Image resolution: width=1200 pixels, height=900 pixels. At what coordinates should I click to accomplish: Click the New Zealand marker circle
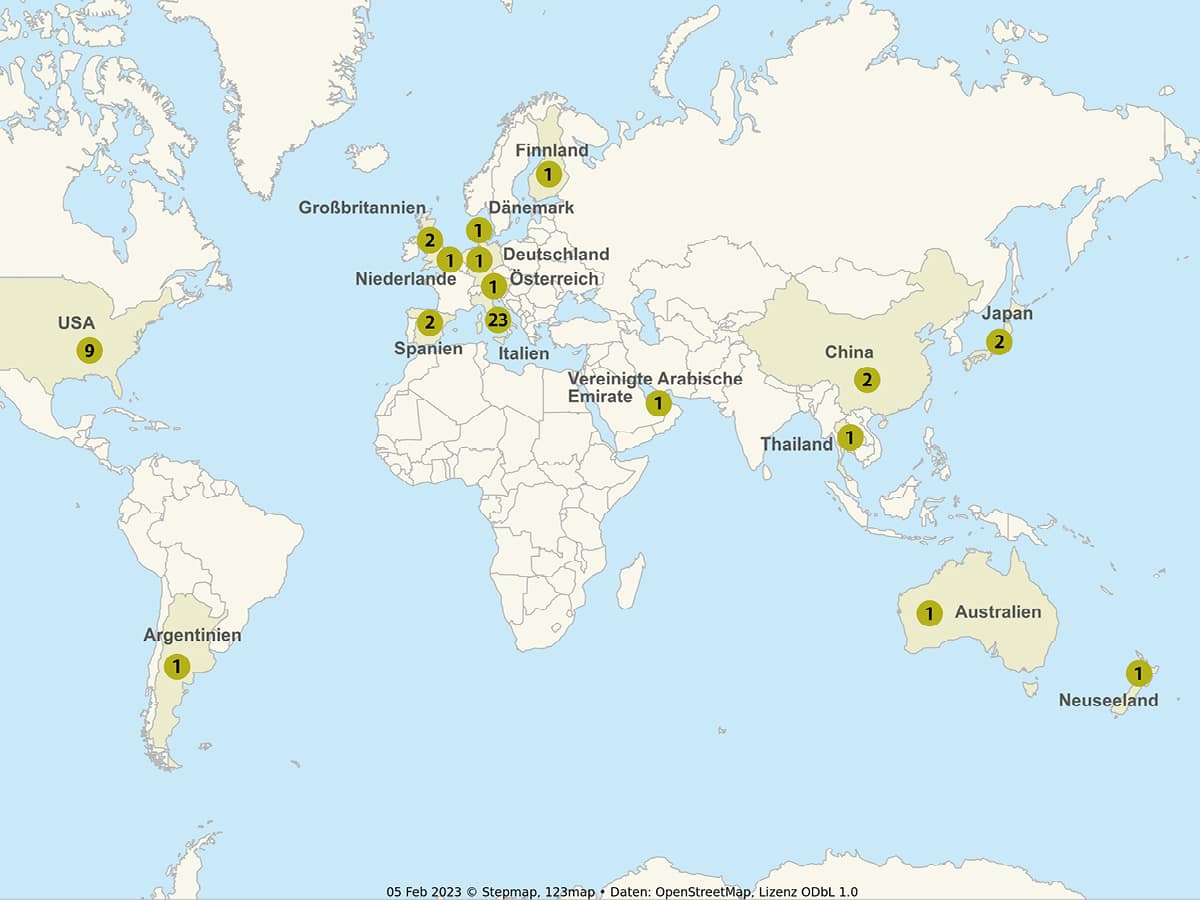1138,673
